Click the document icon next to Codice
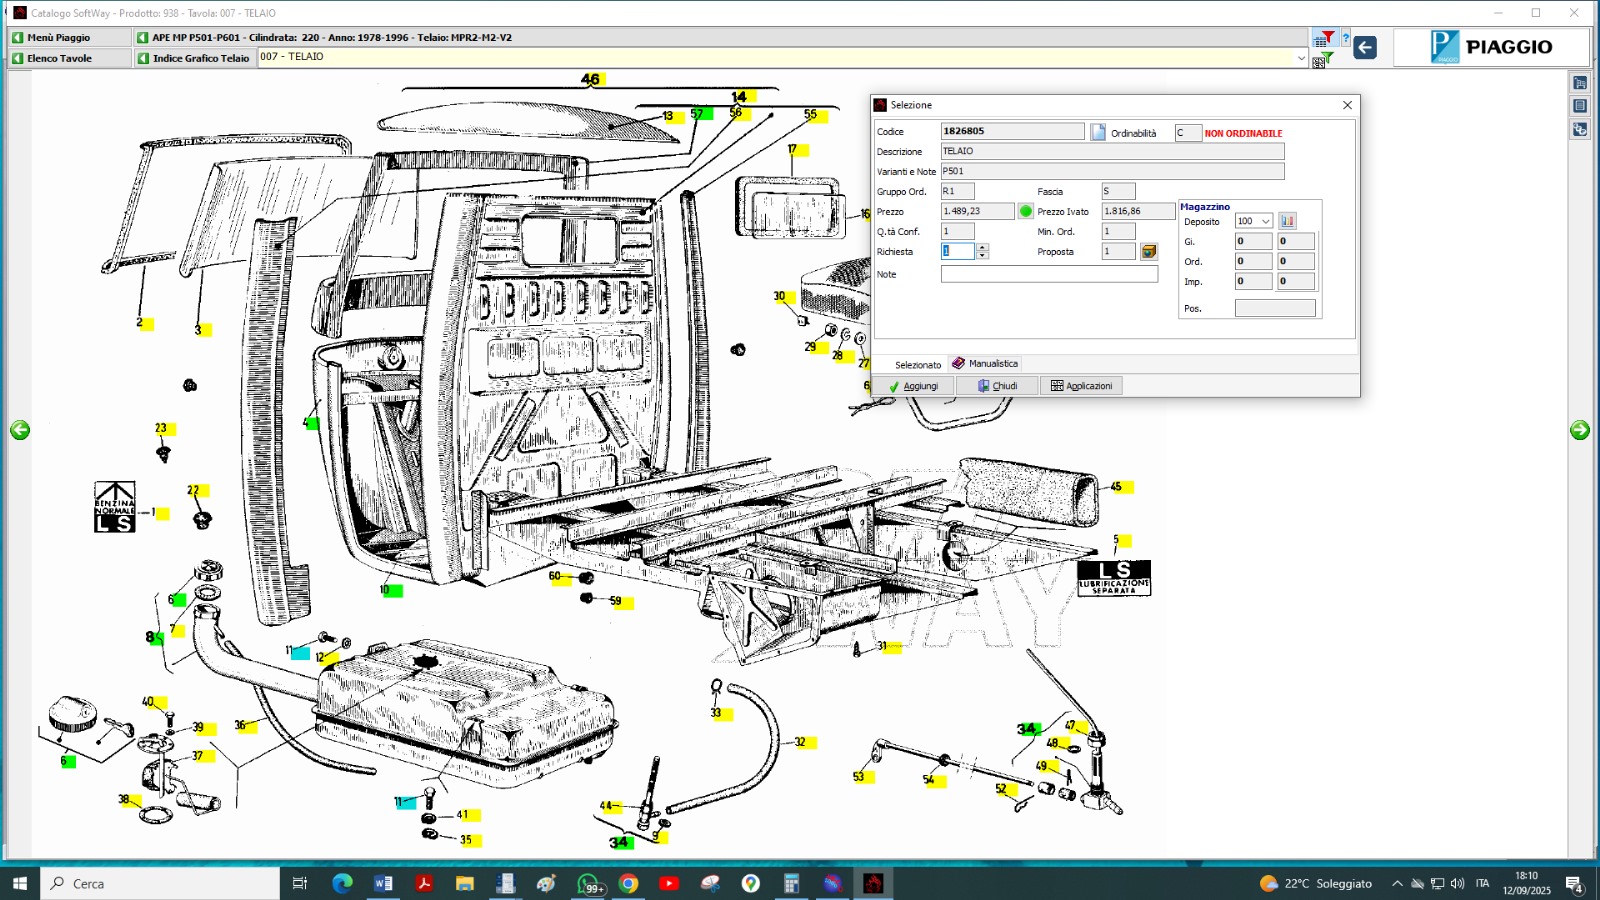The height and width of the screenshot is (900, 1600). 1098,132
